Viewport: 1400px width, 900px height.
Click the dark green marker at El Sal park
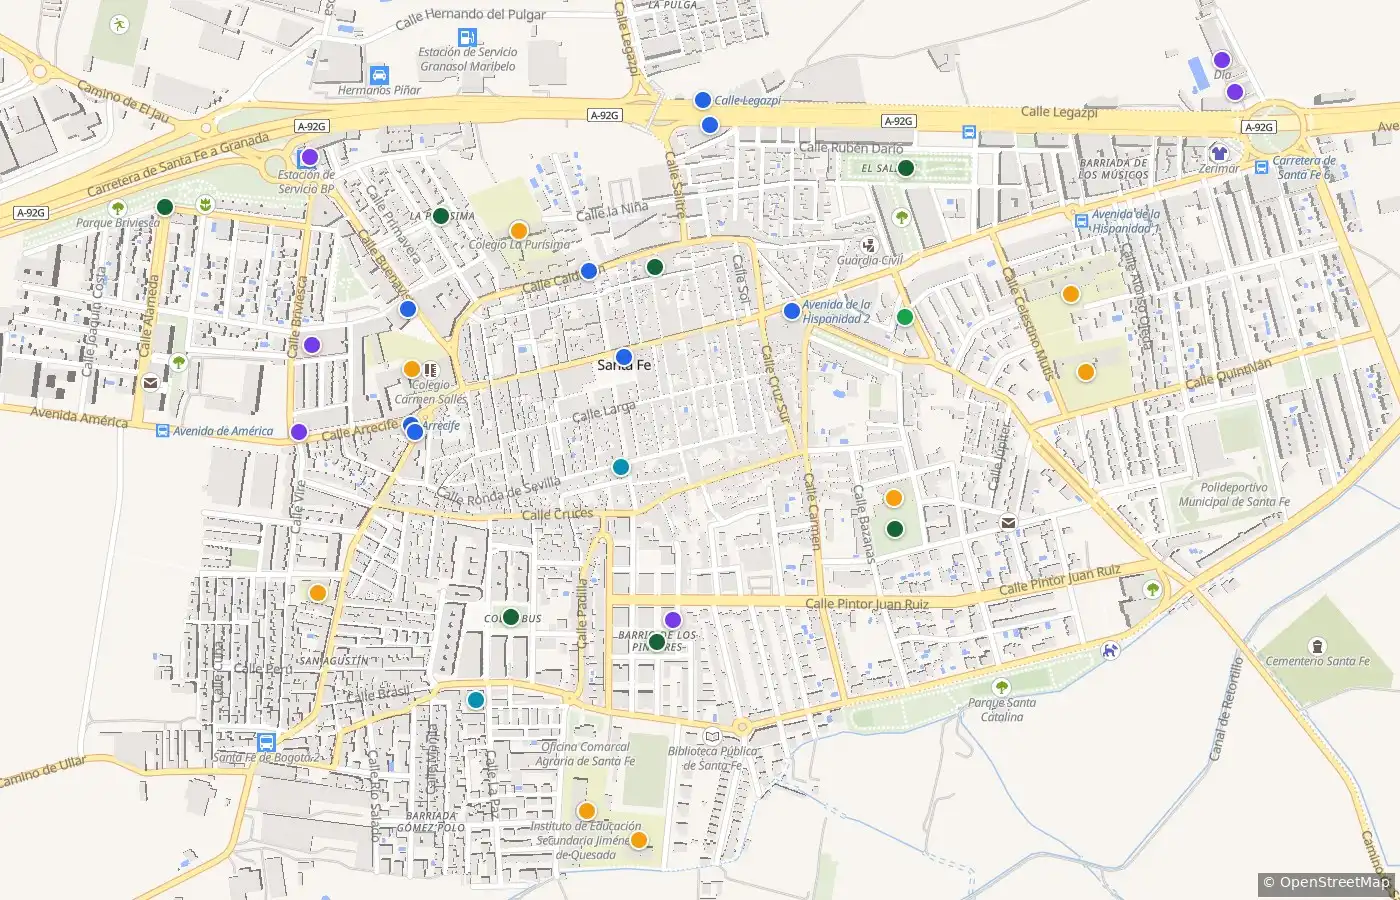pos(906,168)
